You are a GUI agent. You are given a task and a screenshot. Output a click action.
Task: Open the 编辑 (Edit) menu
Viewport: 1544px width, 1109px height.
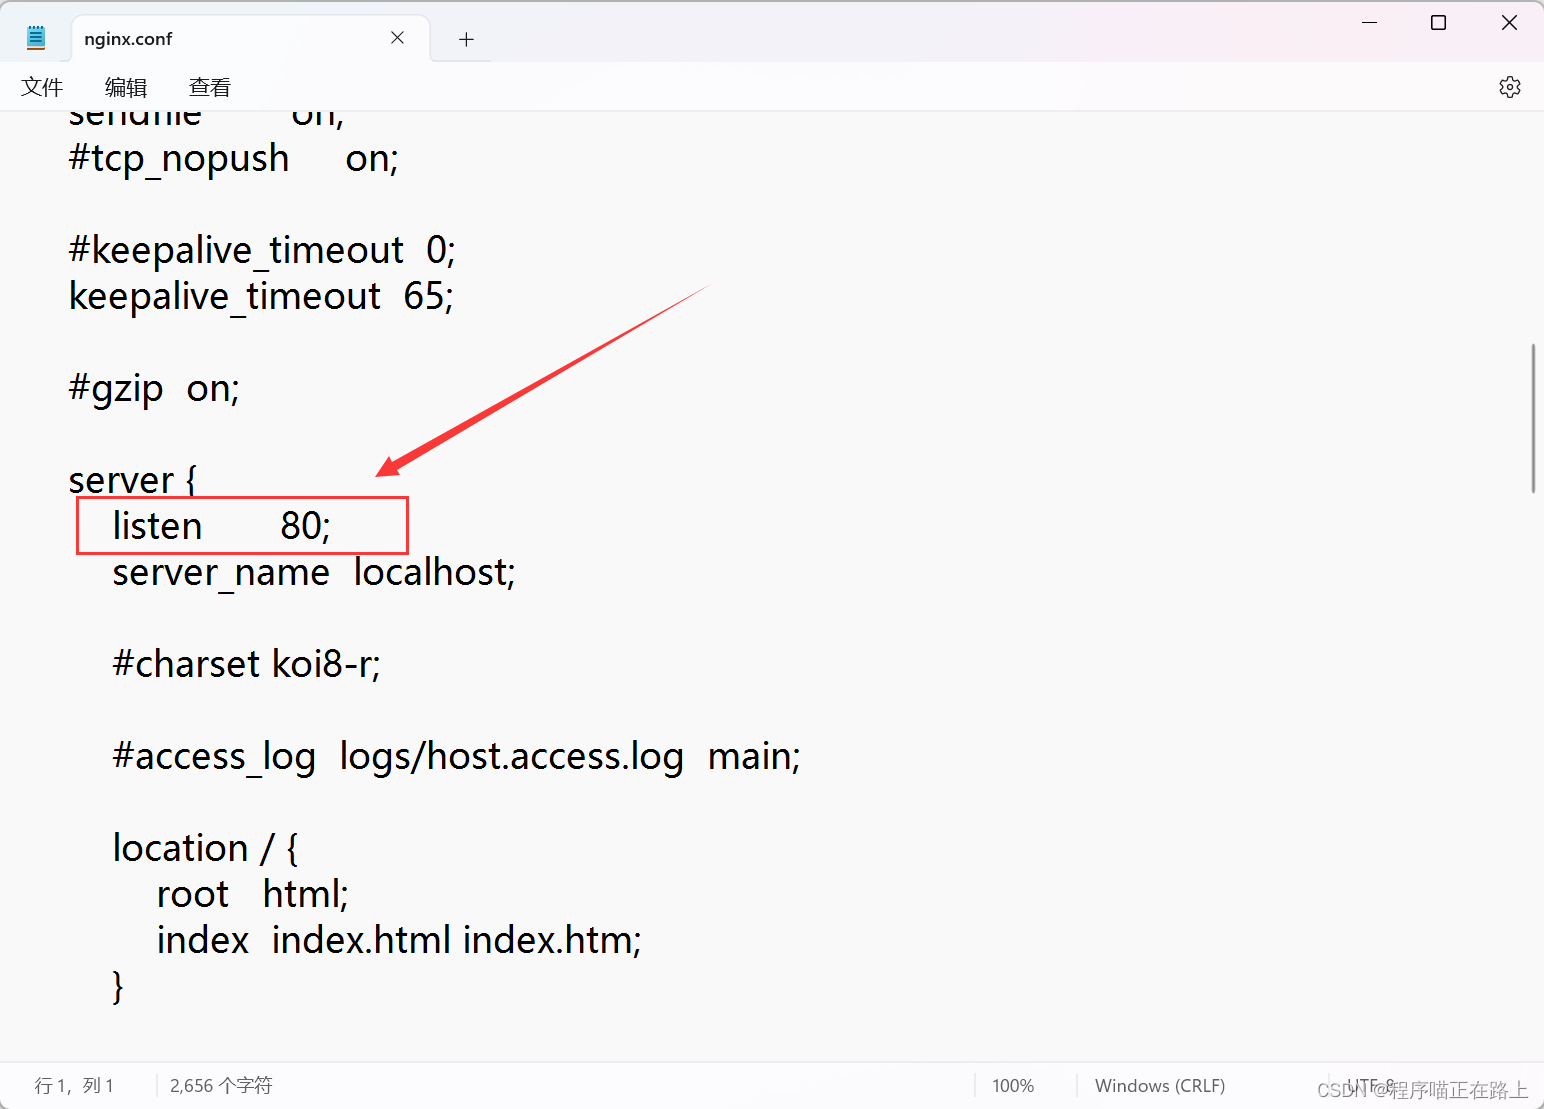126,87
